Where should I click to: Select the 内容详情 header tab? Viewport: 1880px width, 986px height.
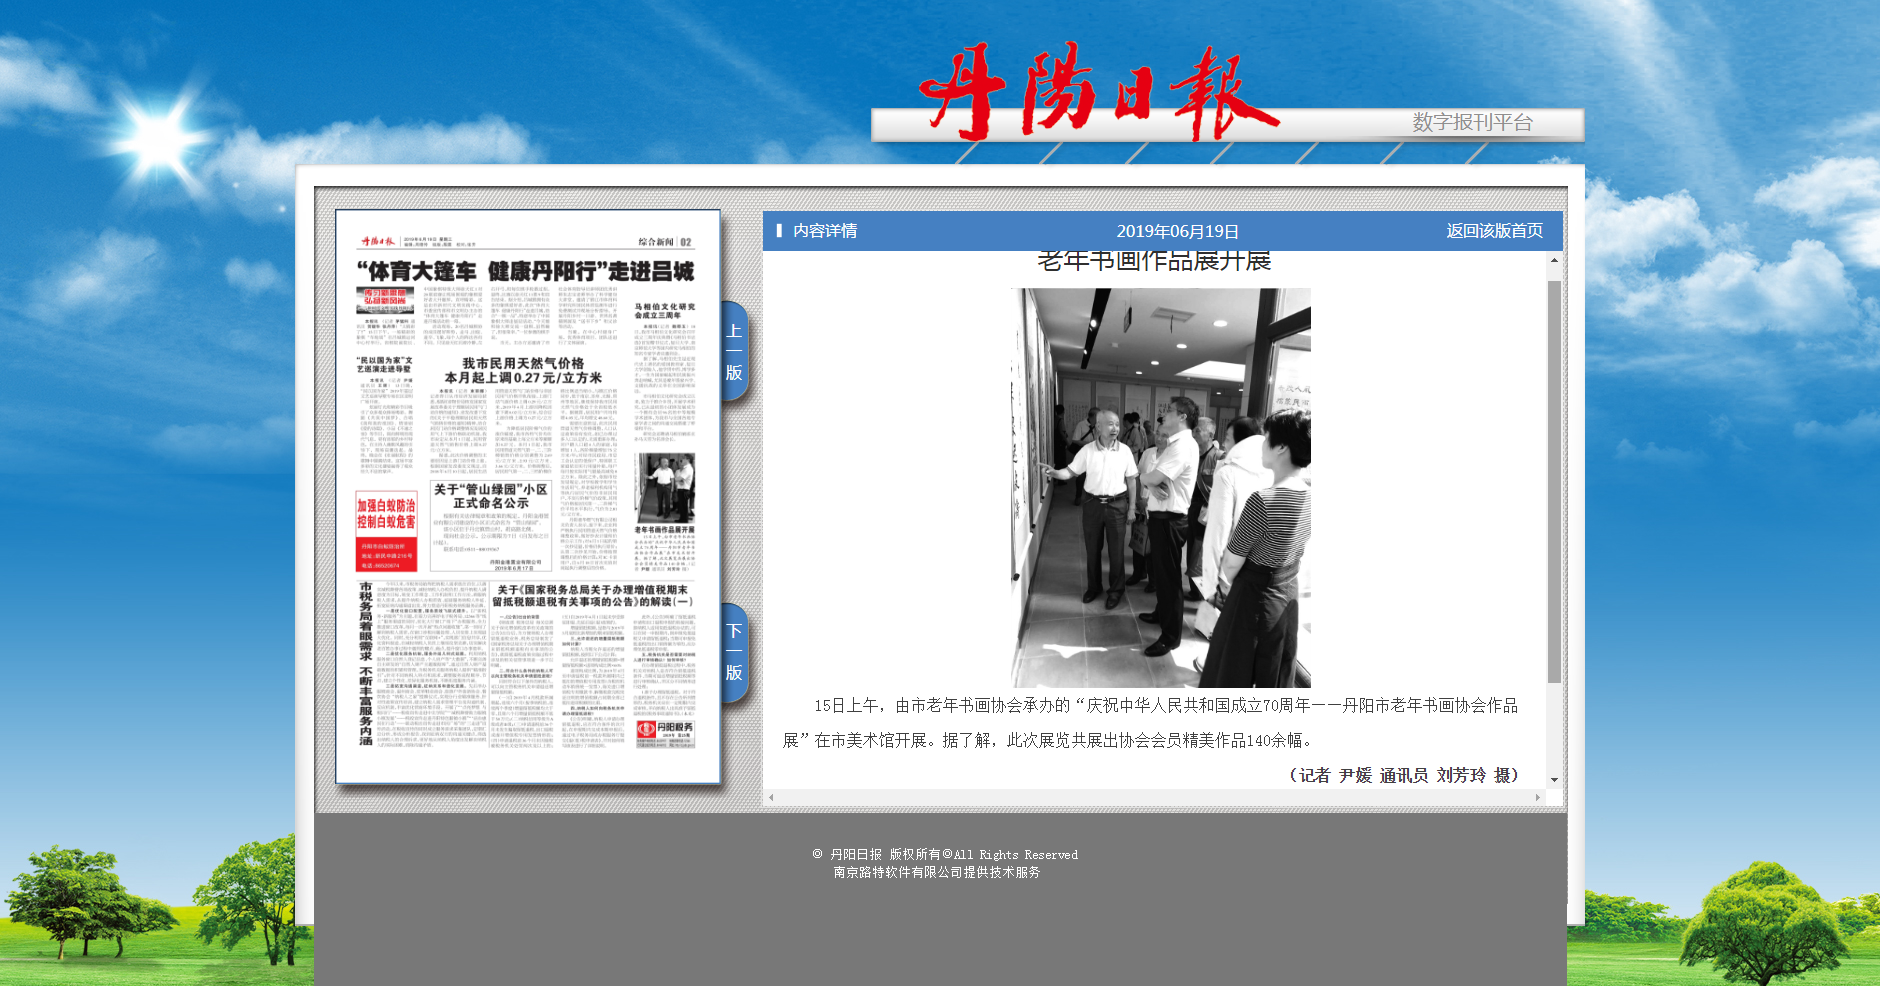[x=824, y=231]
